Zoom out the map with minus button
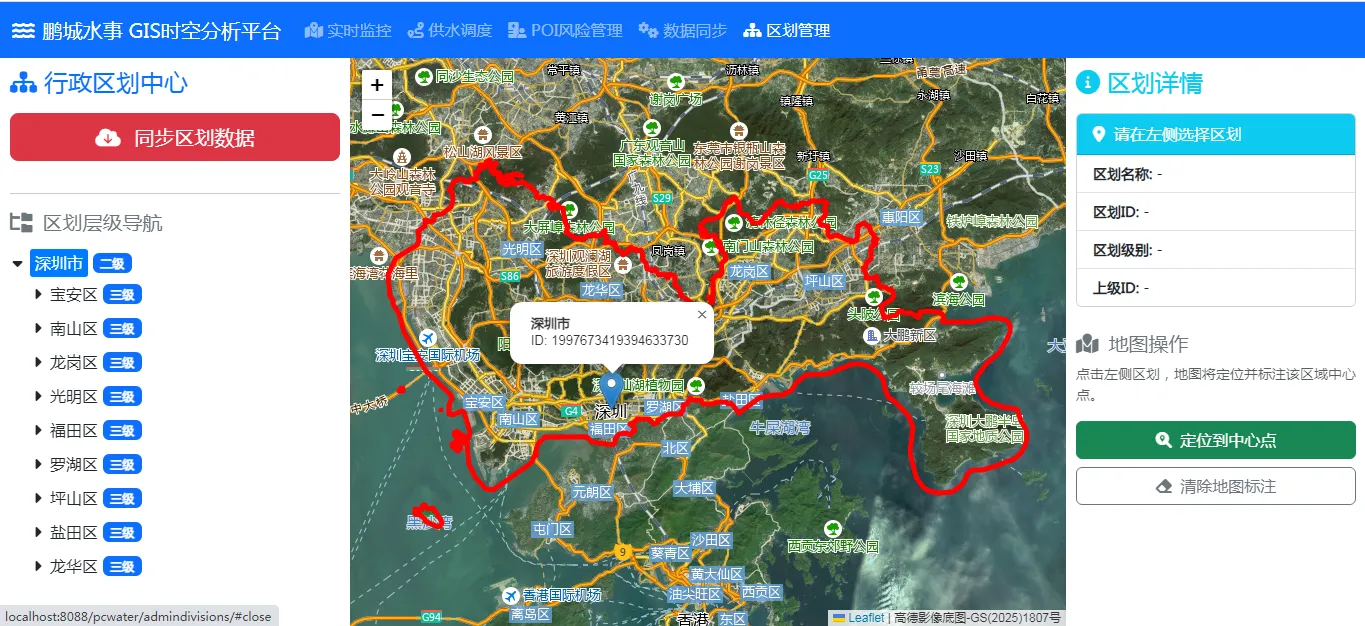 (377, 115)
